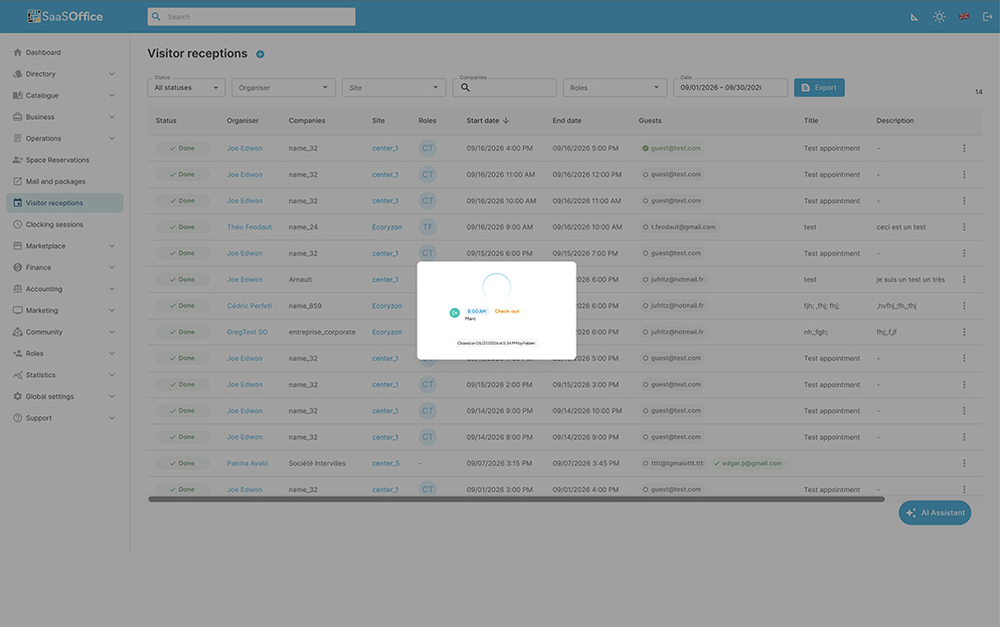Click the GregTest SO organiser link
This screenshot has width=1000, height=627.
247,332
